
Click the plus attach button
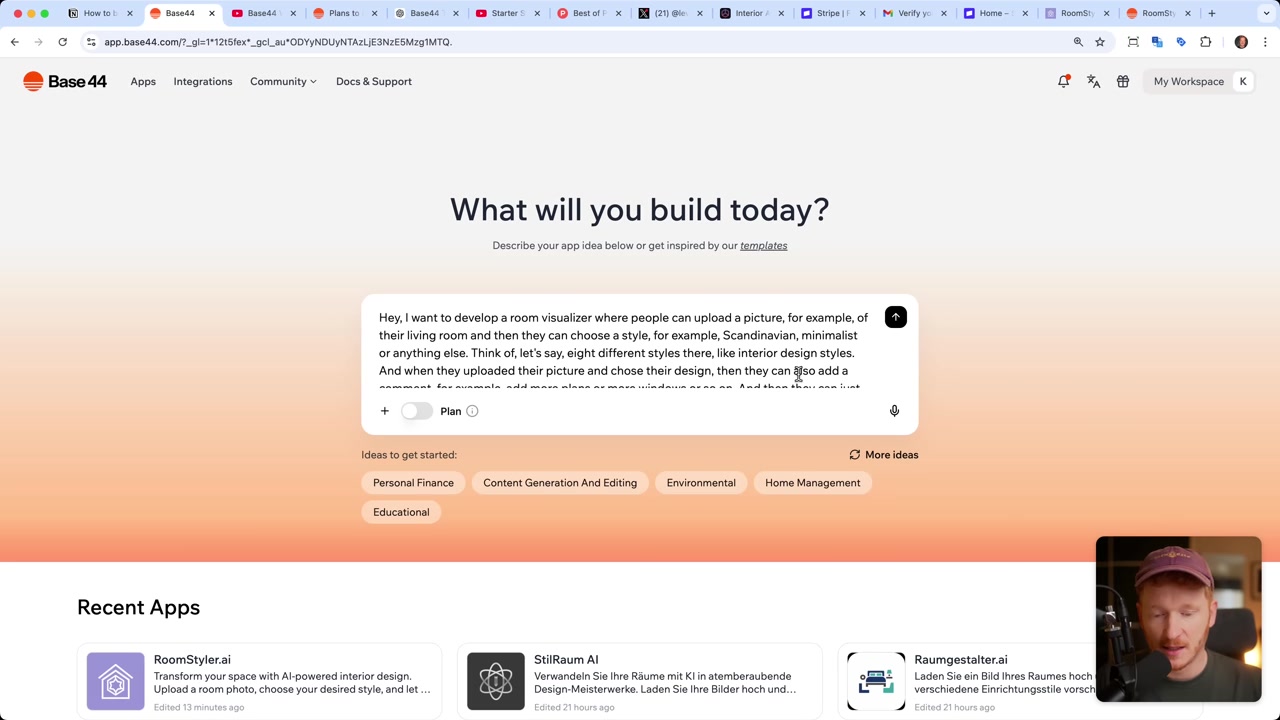click(384, 411)
